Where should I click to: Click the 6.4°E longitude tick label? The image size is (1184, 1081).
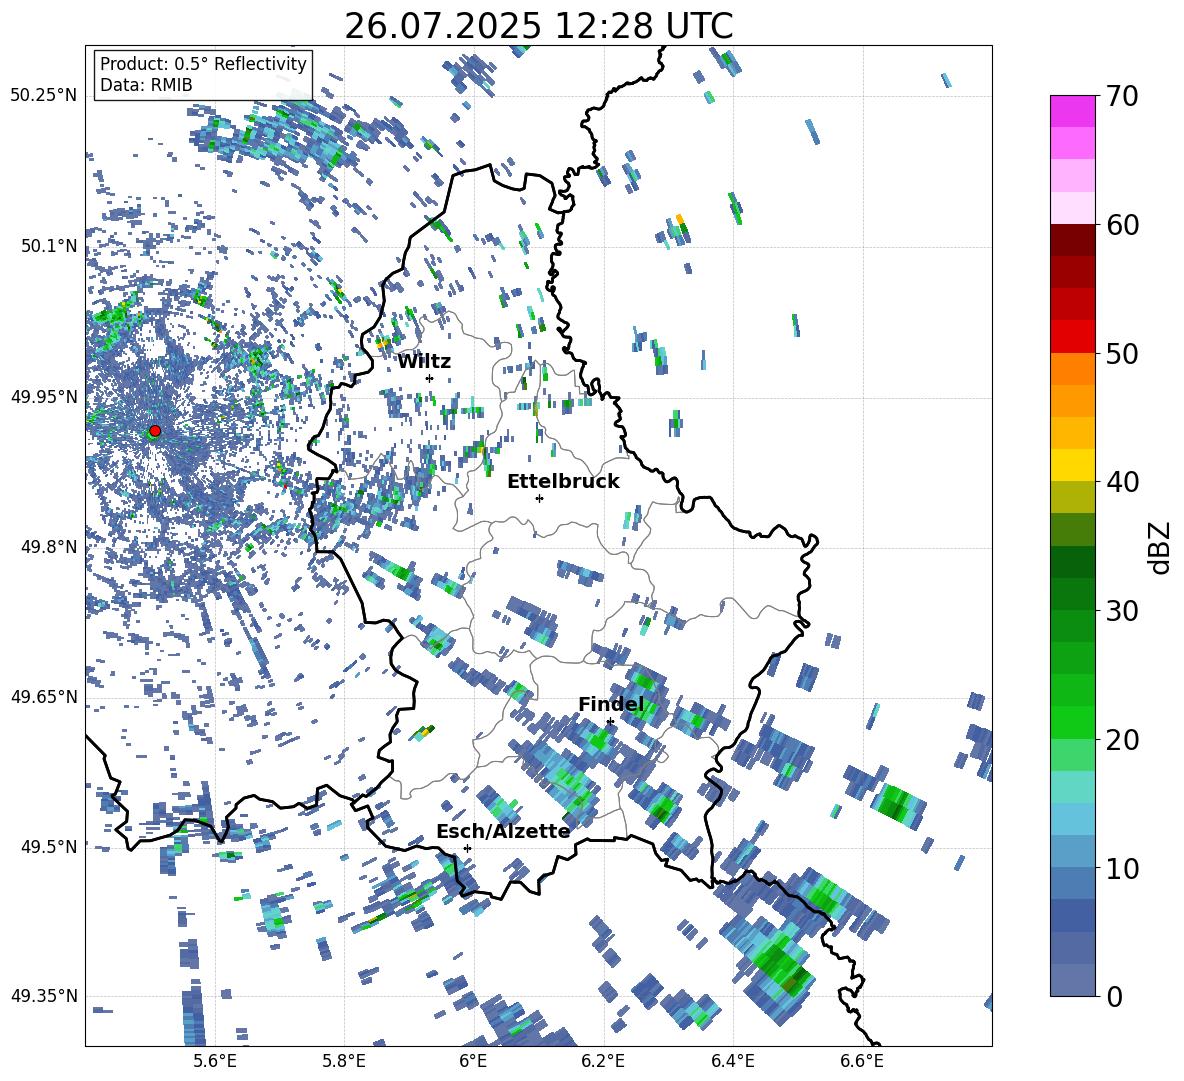[x=732, y=1061]
